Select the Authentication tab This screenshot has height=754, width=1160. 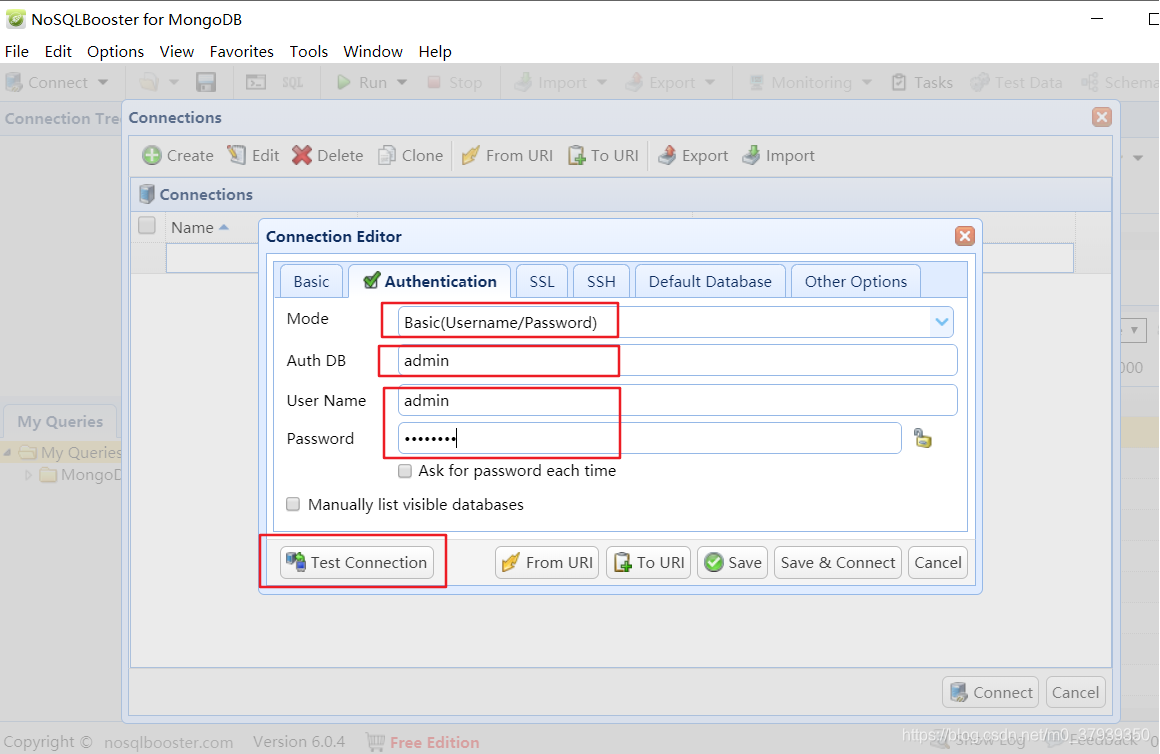click(430, 281)
